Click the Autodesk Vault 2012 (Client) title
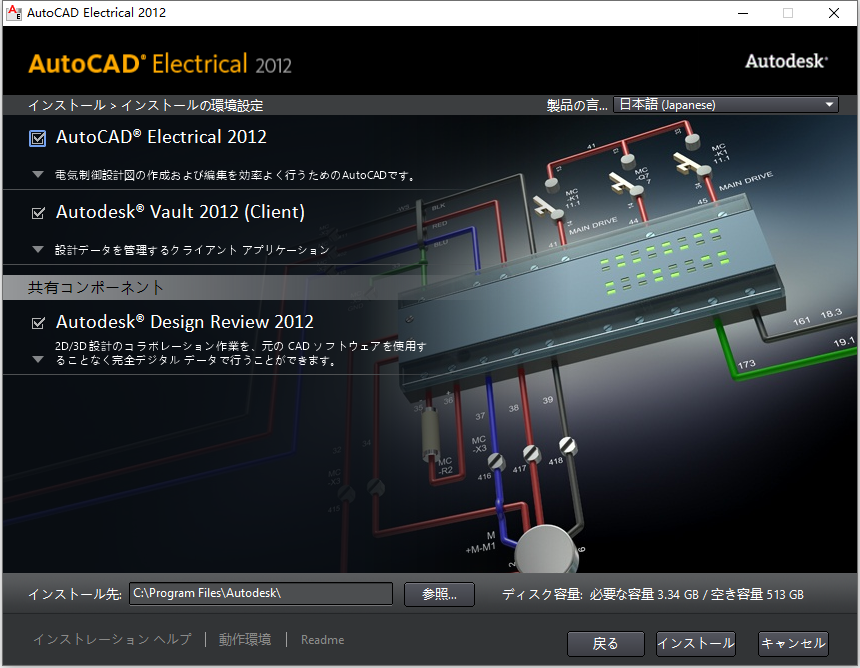Viewport: 860px width, 668px height. (x=180, y=212)
